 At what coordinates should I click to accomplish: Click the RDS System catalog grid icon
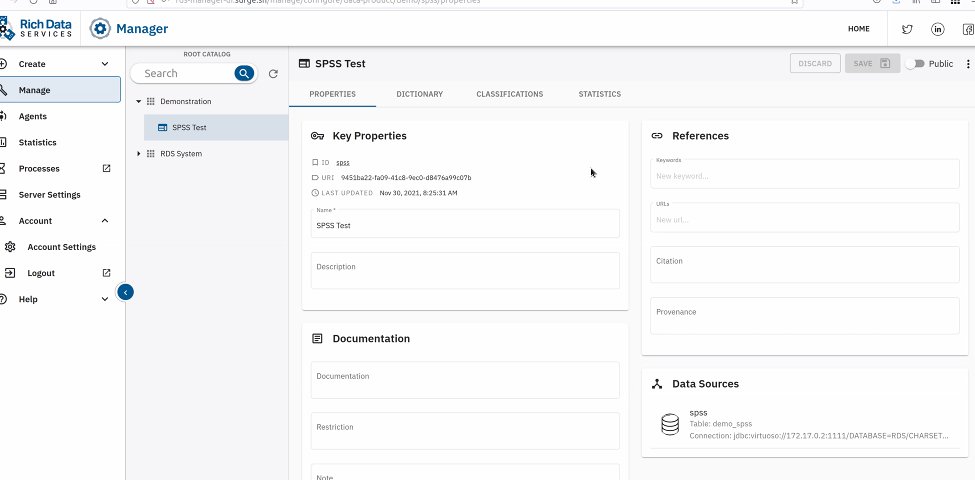[150, 154]
